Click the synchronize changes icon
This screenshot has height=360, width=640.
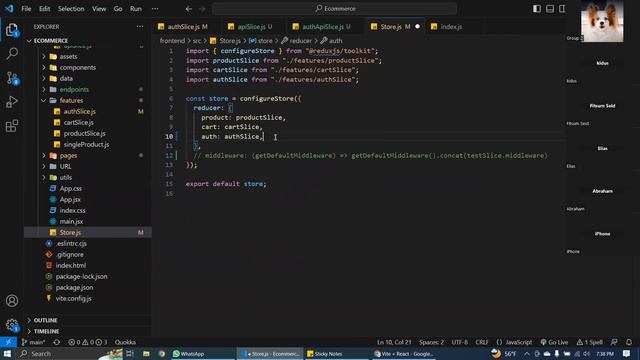tap(57, 342)
